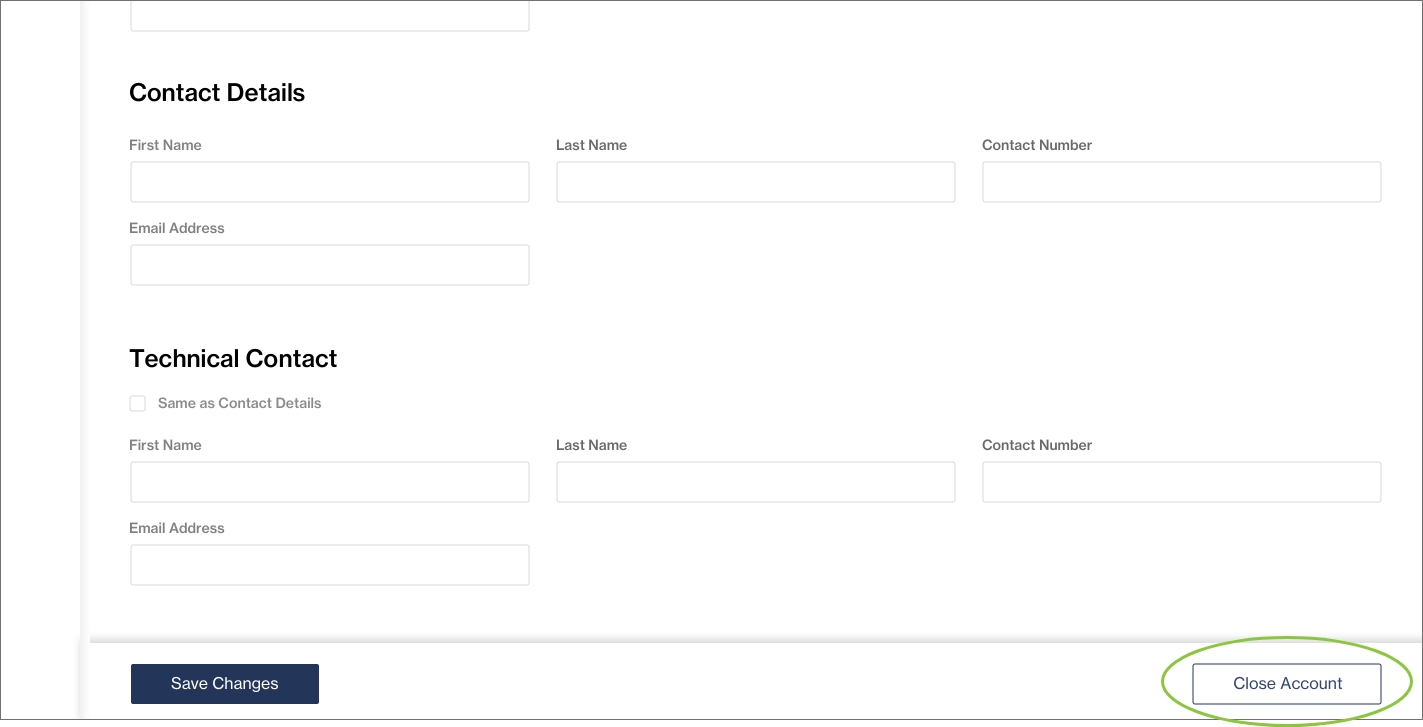1423x727 pixels.
Task: Click the Contact Details Last Name input
Action: coord(755,183)
